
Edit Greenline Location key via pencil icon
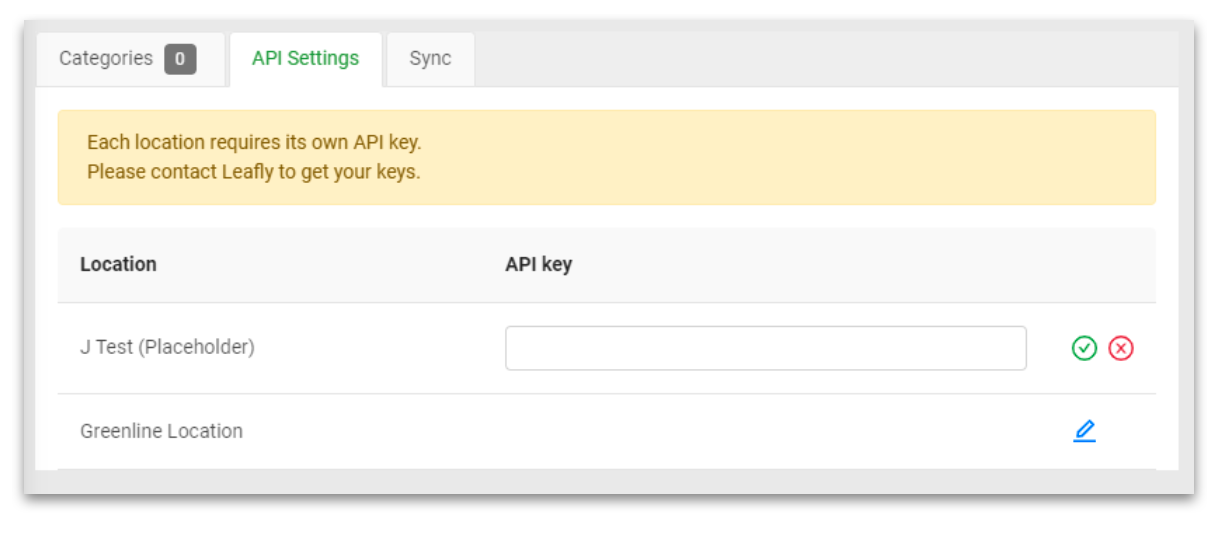pos(1084,431)
